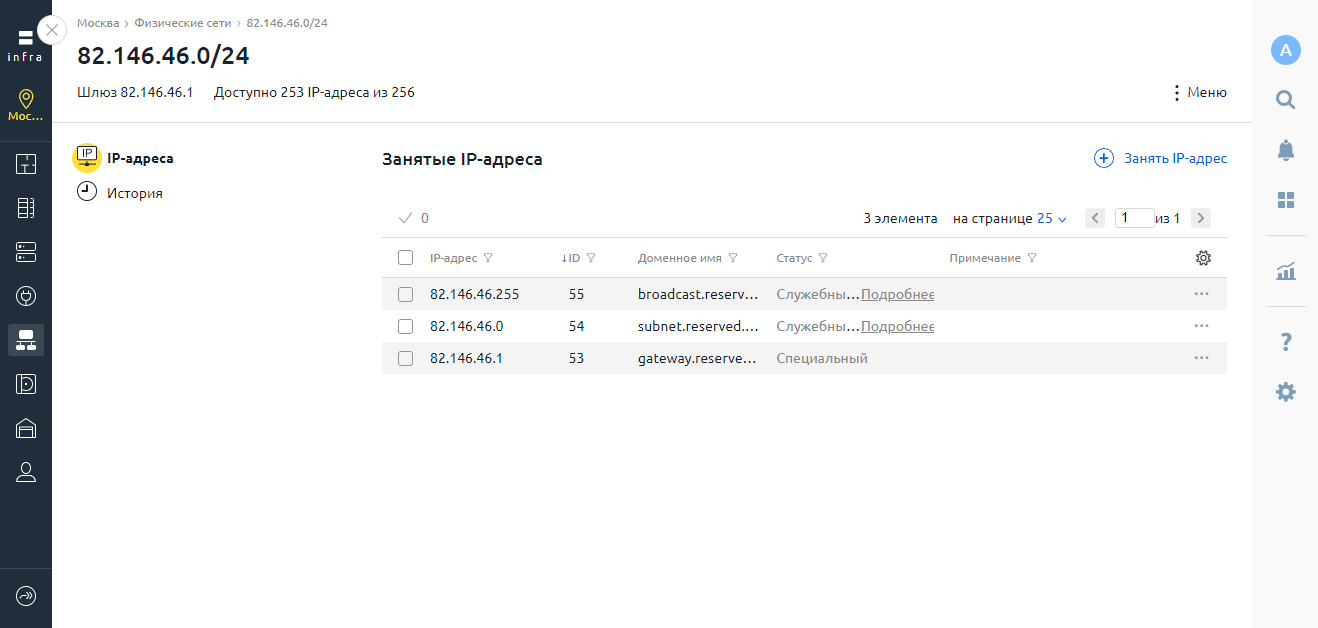Open the notifications bell
Image resolution: width=1318 pixels, height=628 pixels.
1285,150
